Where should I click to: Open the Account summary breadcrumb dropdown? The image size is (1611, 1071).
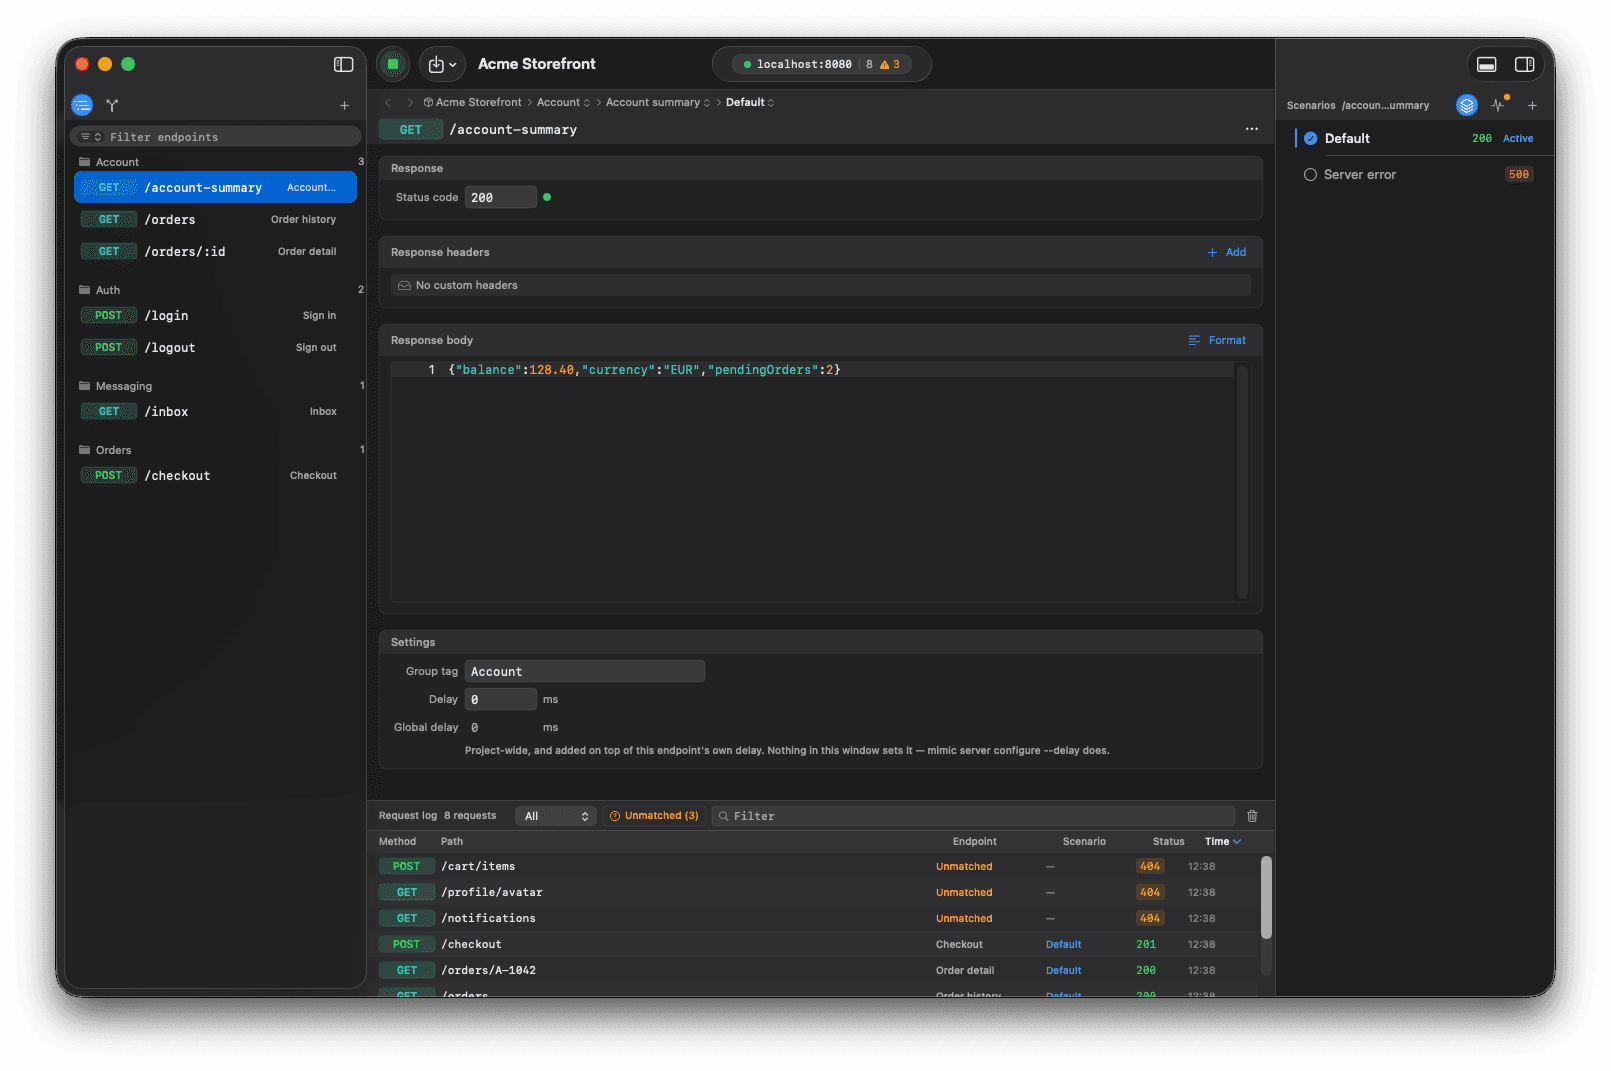pyautogui.click(x=657, y=102)
